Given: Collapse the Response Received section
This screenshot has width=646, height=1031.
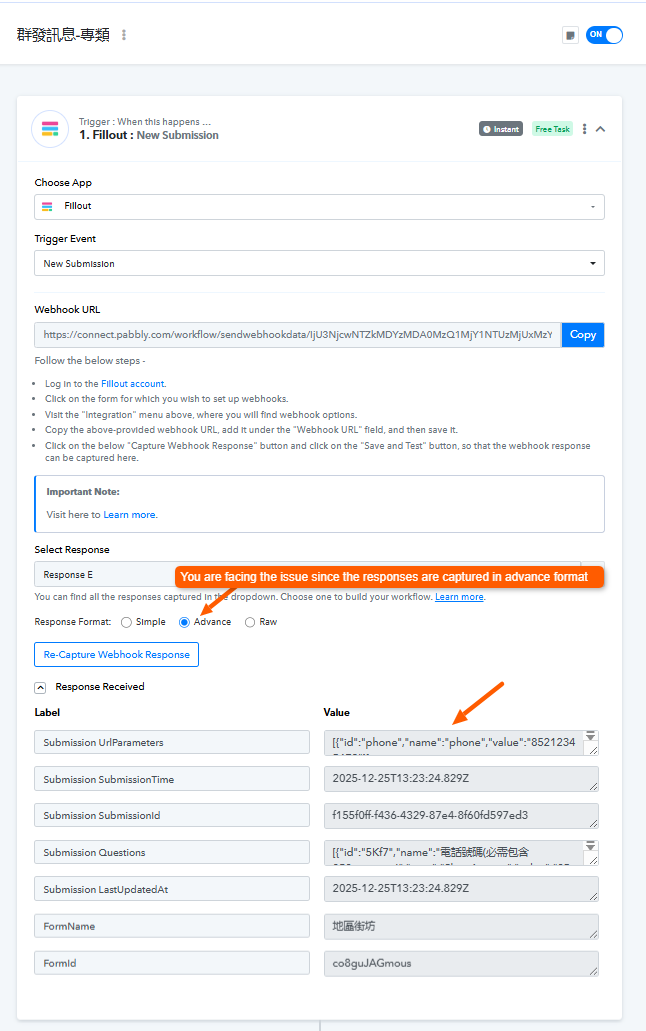Looking at the screenshot, I should tap(40, 687).
